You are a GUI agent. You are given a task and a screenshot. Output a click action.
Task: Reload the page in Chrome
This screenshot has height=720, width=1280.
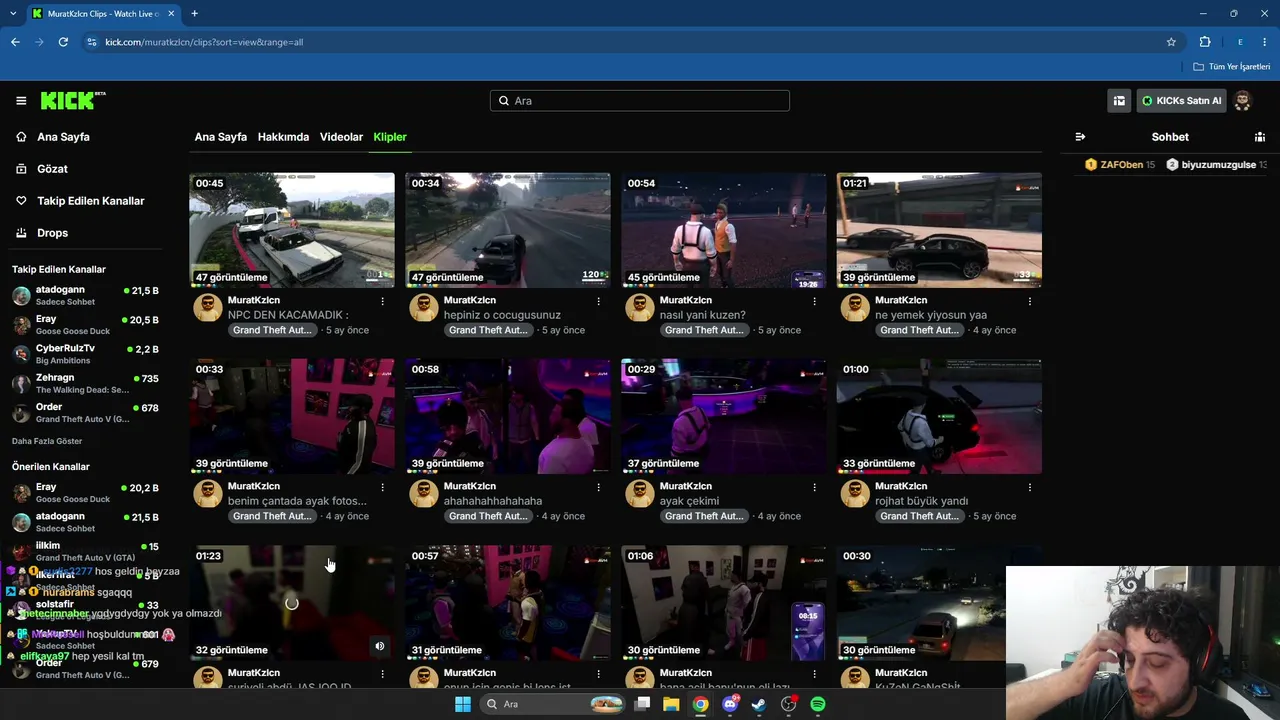click(x=63, y=42)
